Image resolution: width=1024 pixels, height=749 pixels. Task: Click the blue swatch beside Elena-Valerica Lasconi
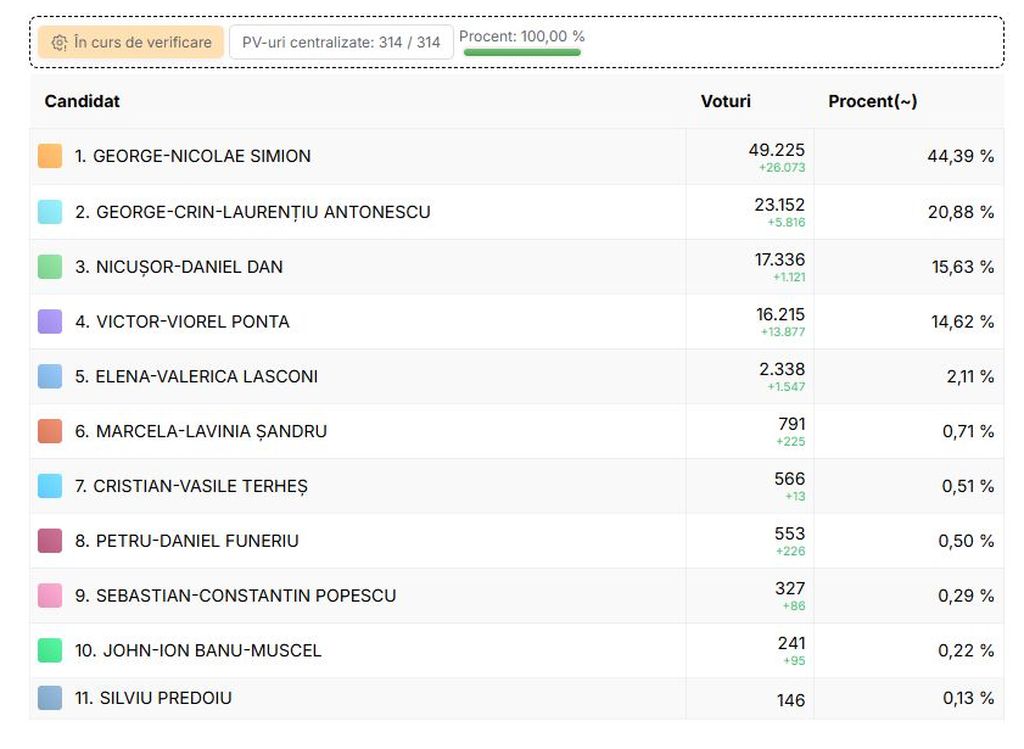(50, 377)
